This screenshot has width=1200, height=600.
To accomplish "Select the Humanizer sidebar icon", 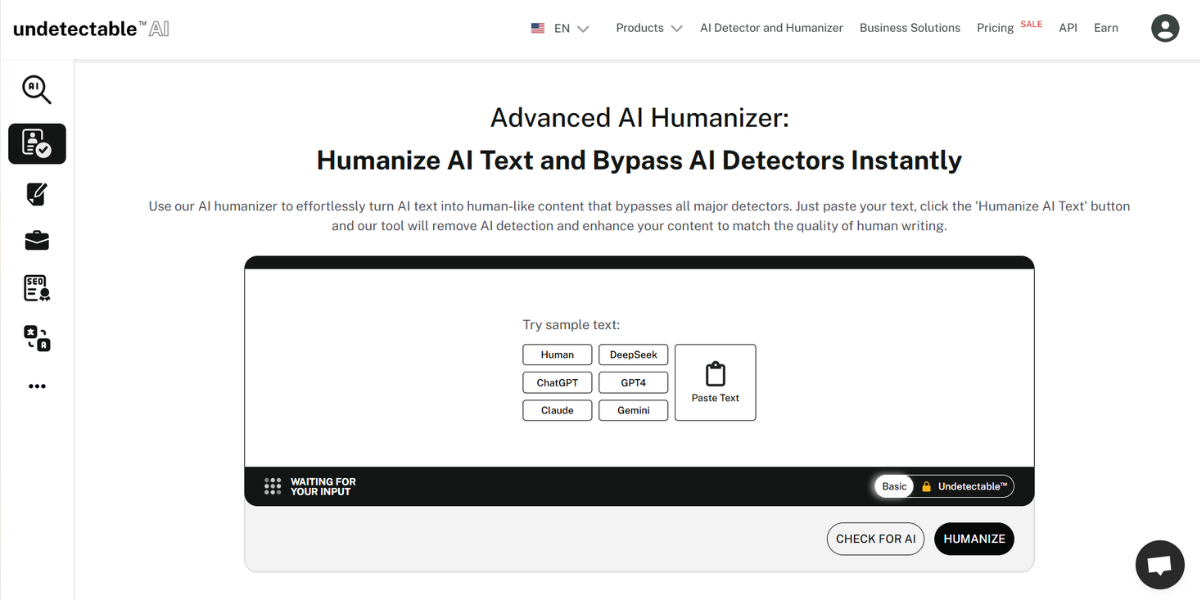I will coord(37,144).
